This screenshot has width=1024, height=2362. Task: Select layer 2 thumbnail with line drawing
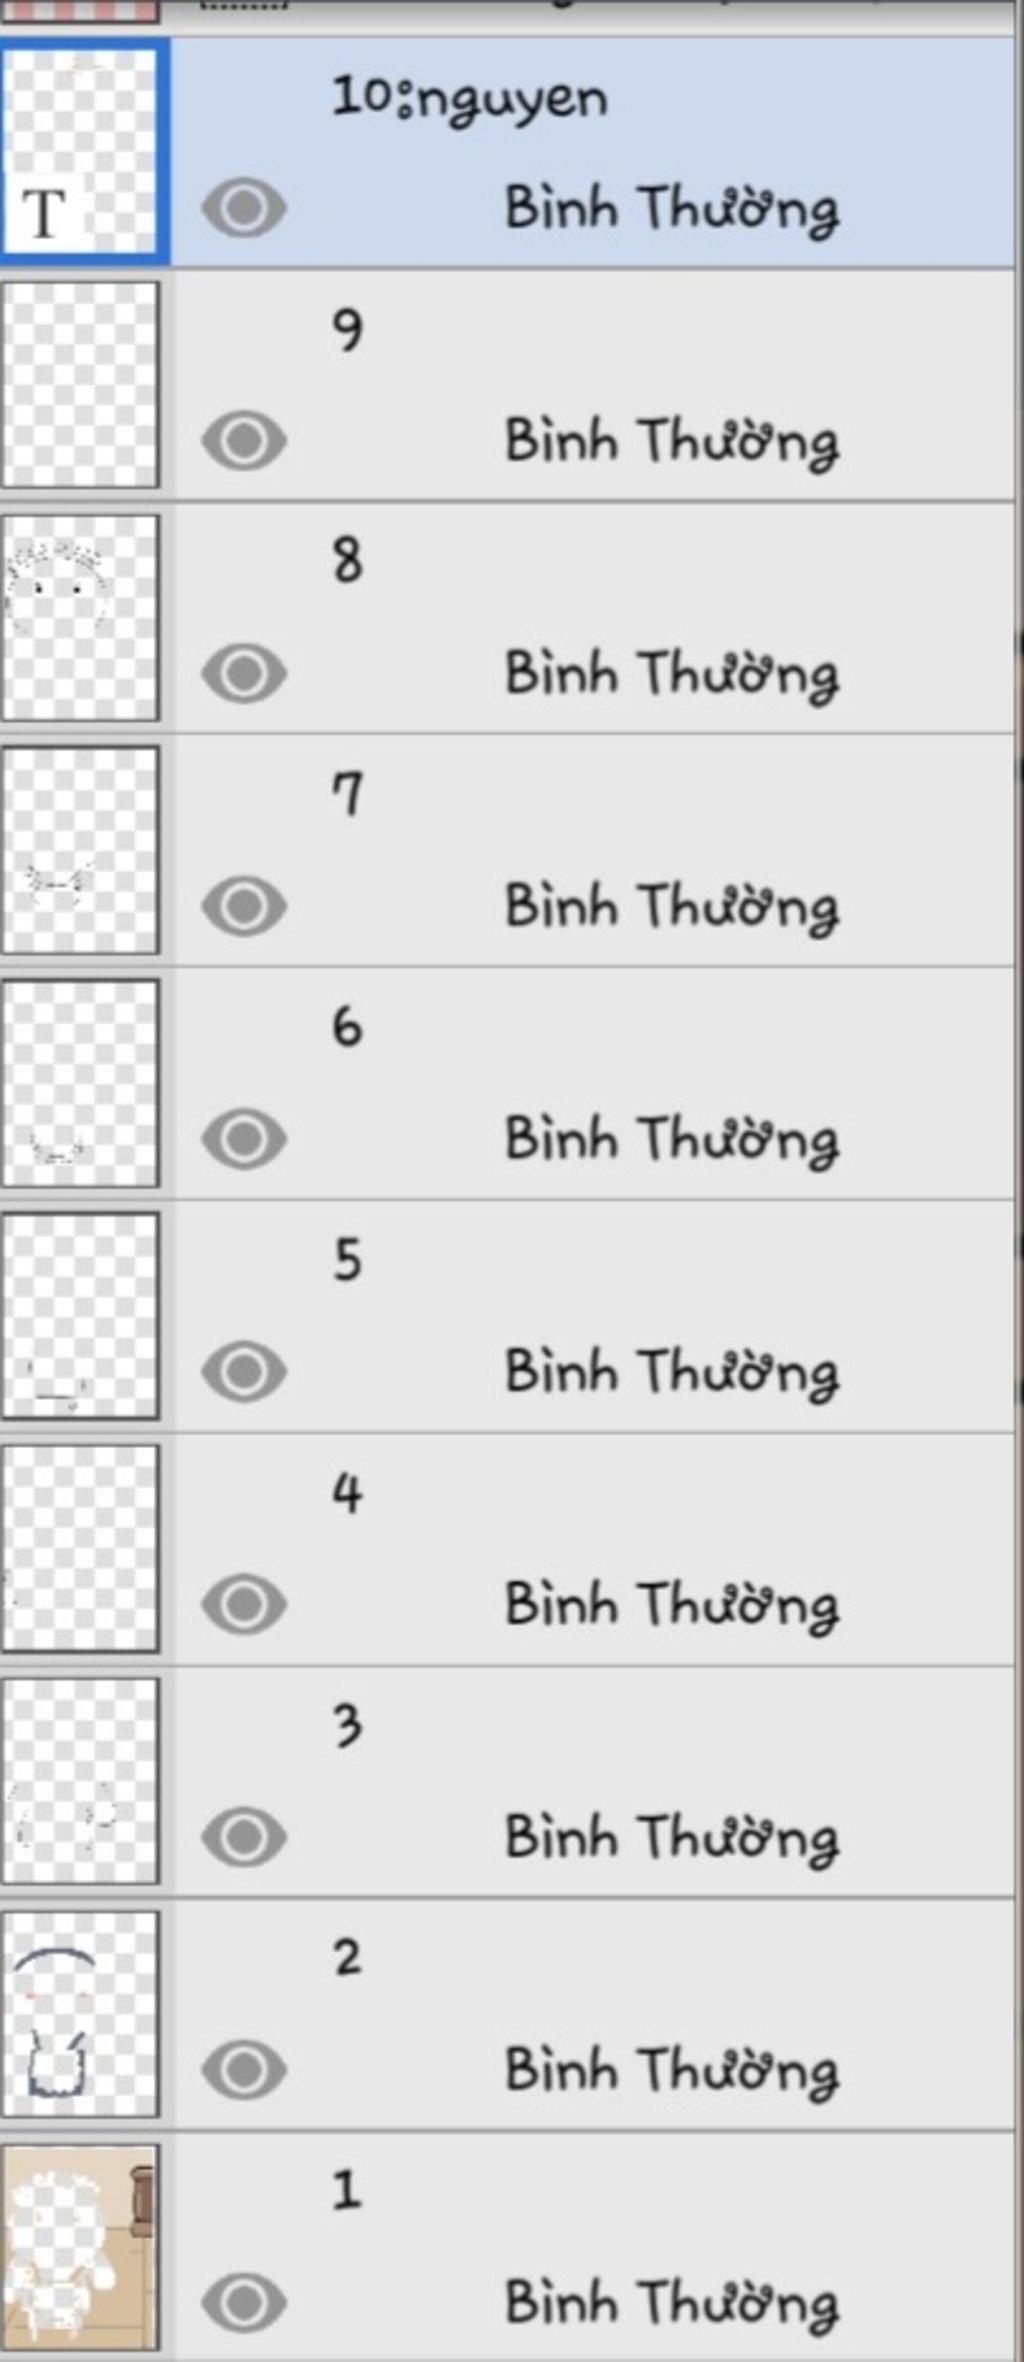80,2013
